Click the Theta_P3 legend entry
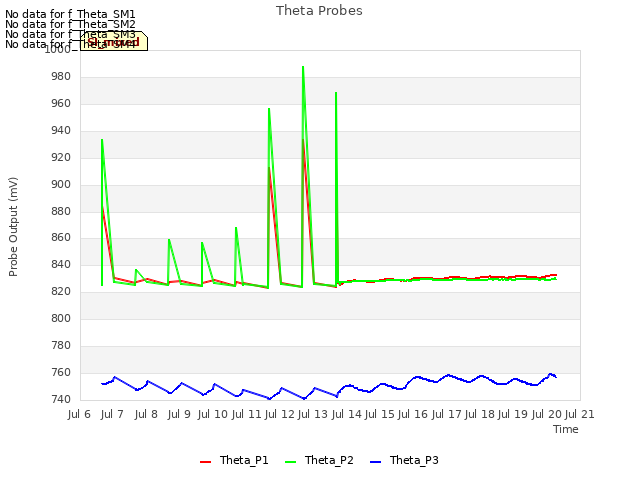 coord(404,460)
